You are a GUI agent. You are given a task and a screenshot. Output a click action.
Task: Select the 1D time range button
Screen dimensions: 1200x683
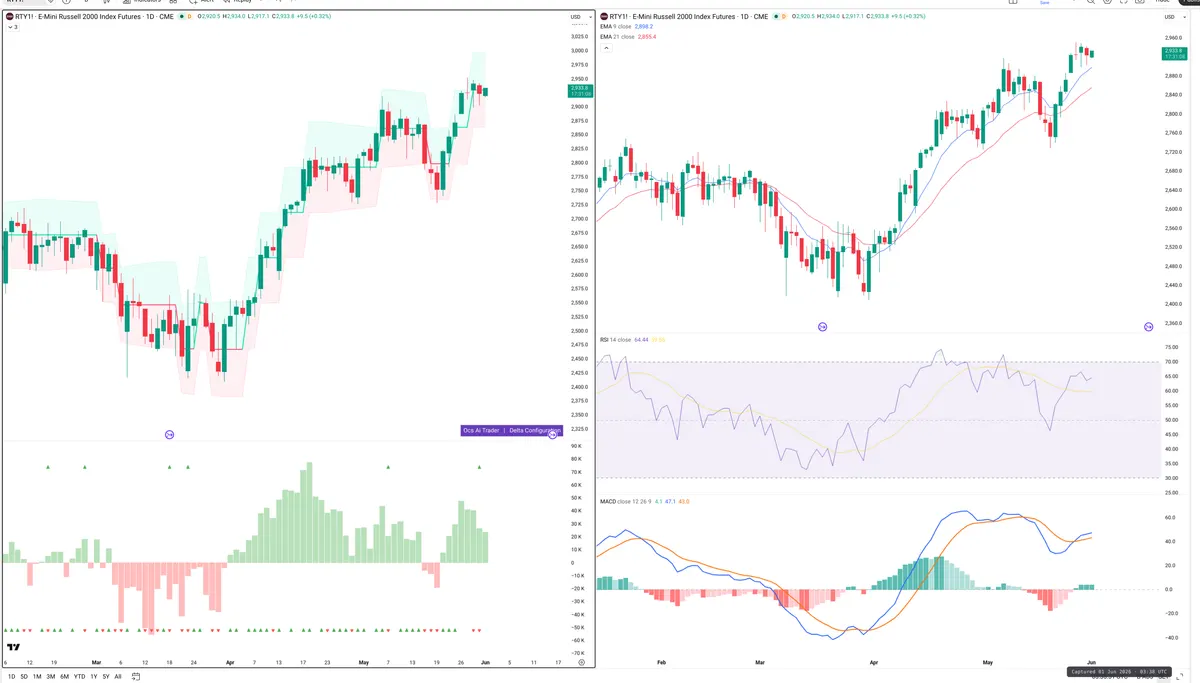coord(11,676)
